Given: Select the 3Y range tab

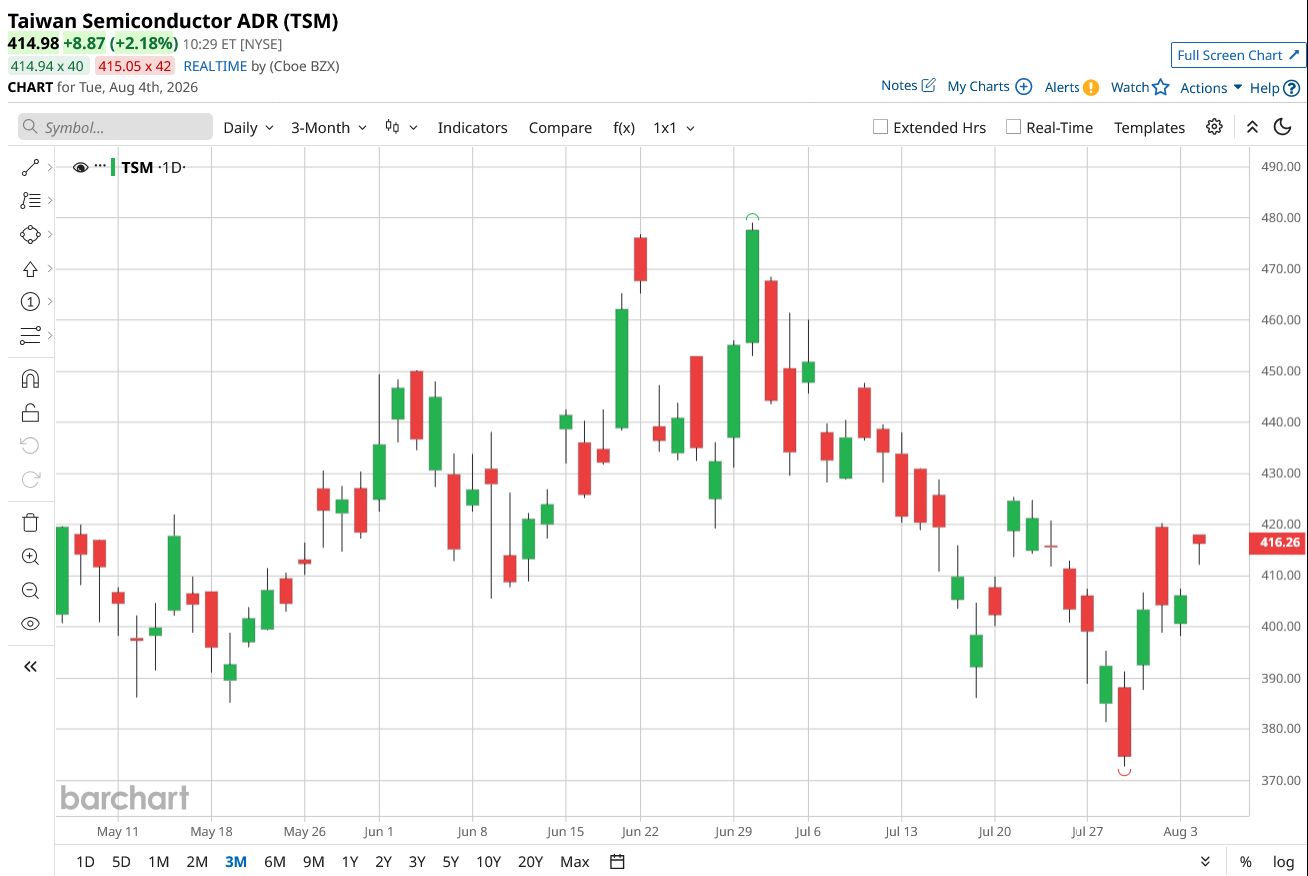Looking at the screenshot, I should coord(417,862).
